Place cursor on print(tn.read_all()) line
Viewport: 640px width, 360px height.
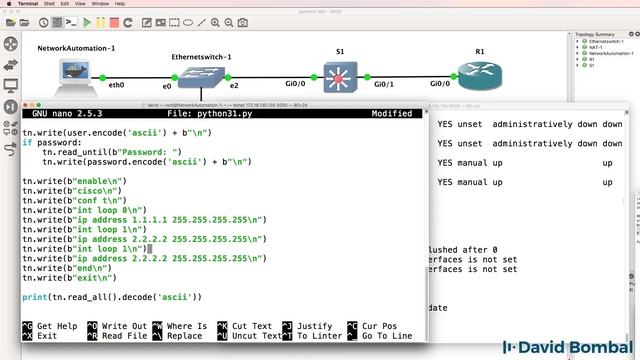point(112,297)
